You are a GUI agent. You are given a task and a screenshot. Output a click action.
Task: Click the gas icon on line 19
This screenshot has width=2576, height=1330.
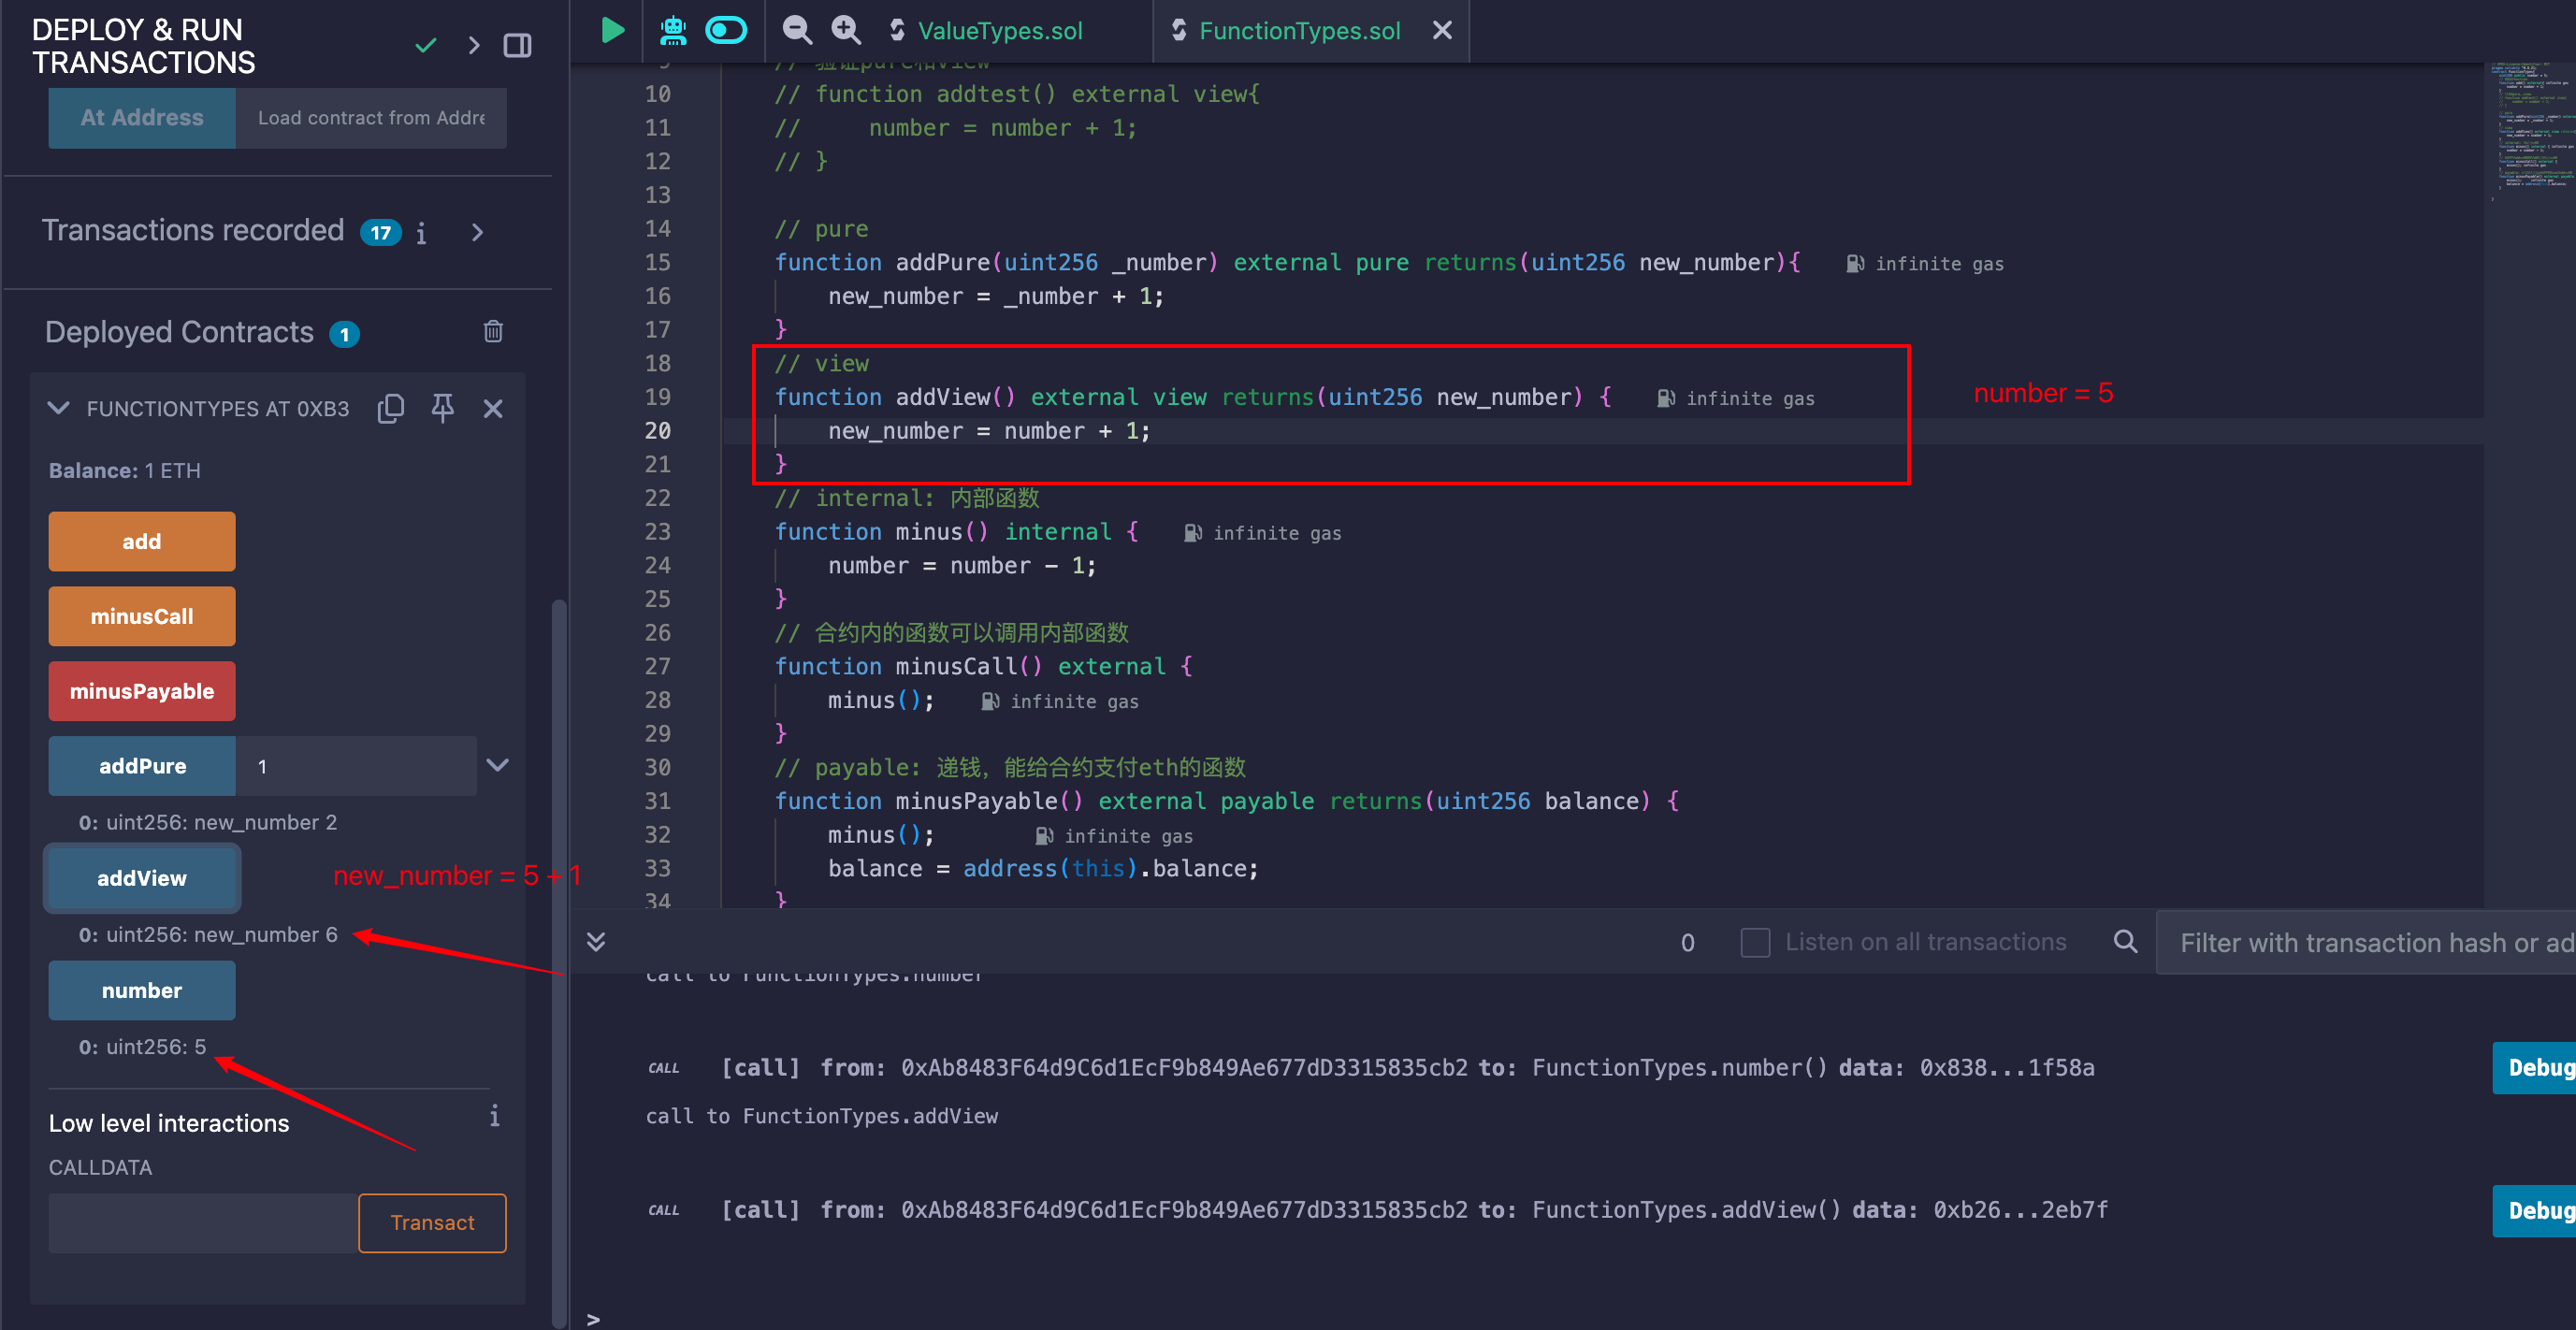1666,398
